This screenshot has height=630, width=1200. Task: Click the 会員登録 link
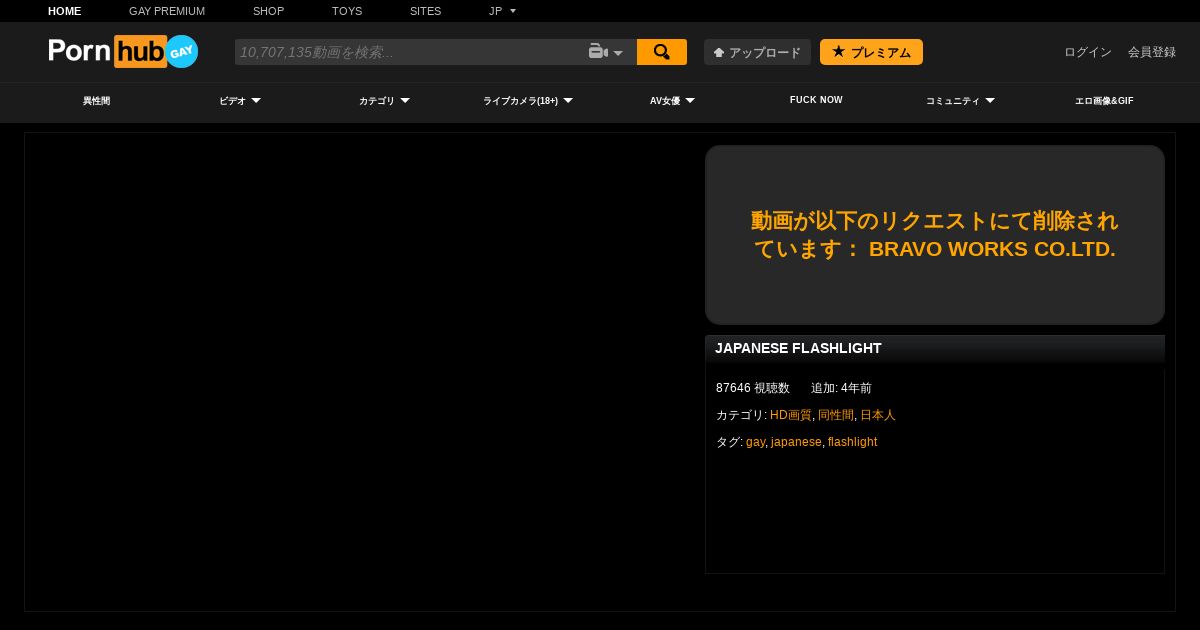[1152, 52]
